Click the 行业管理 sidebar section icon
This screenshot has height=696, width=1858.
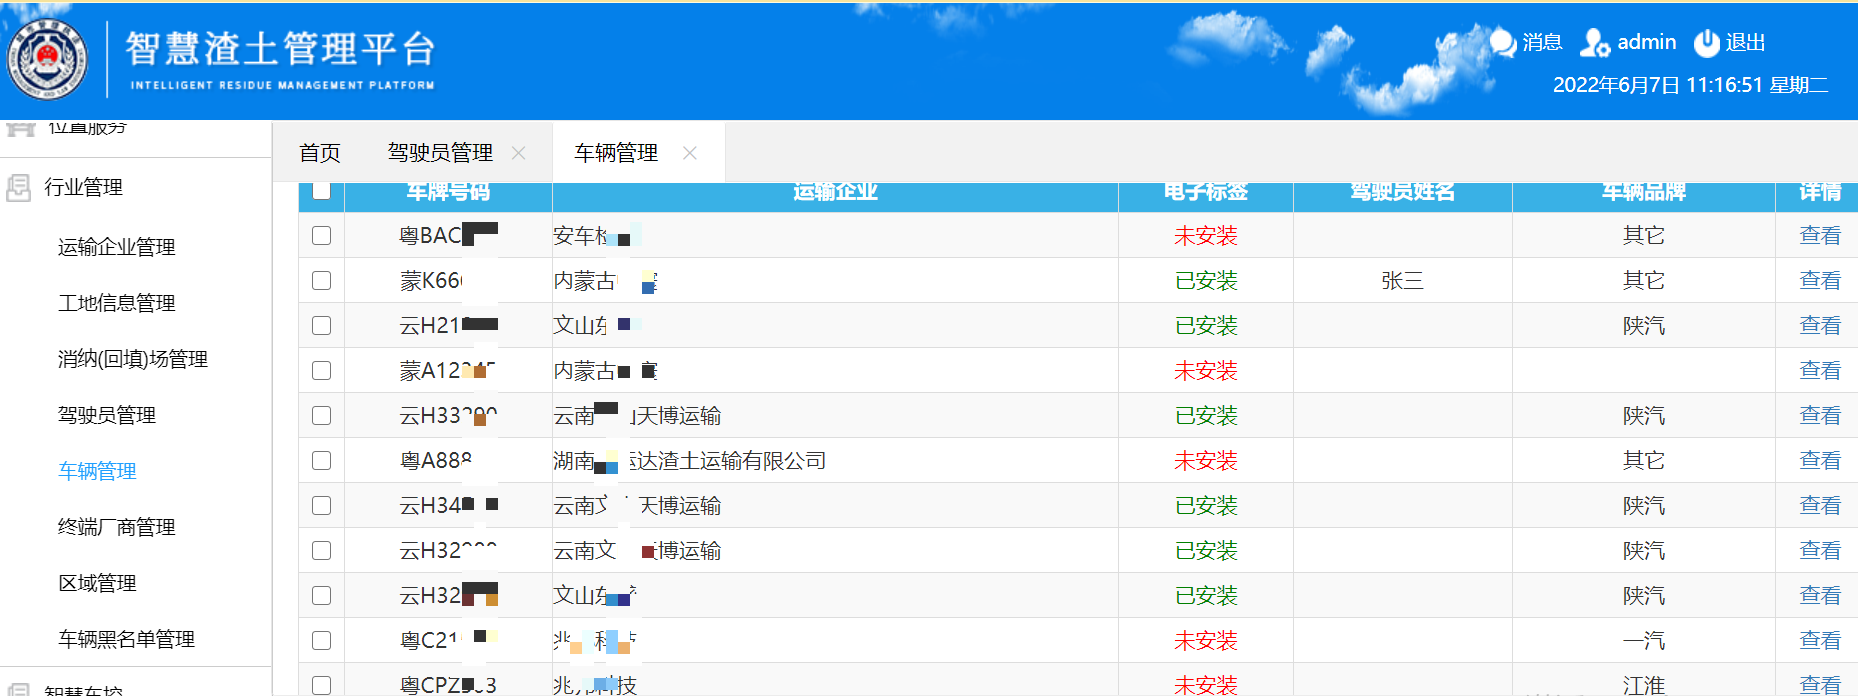point(19,188)
